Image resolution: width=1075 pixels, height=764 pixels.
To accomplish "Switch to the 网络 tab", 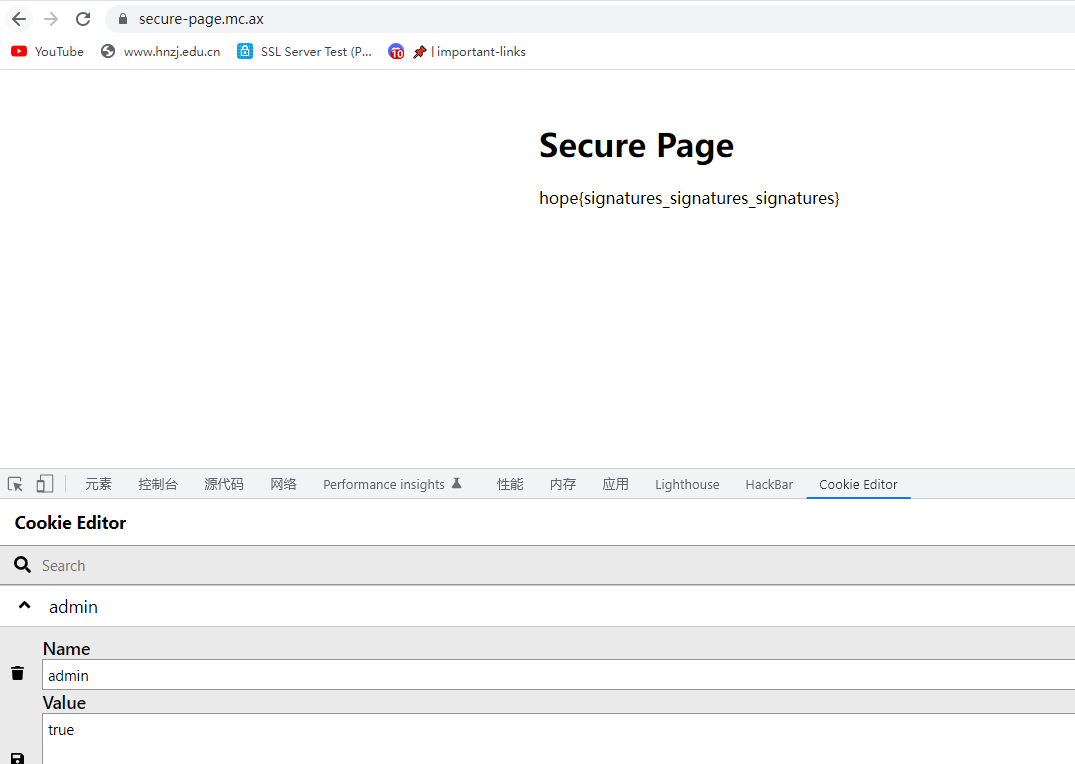I will coord(283,484).
